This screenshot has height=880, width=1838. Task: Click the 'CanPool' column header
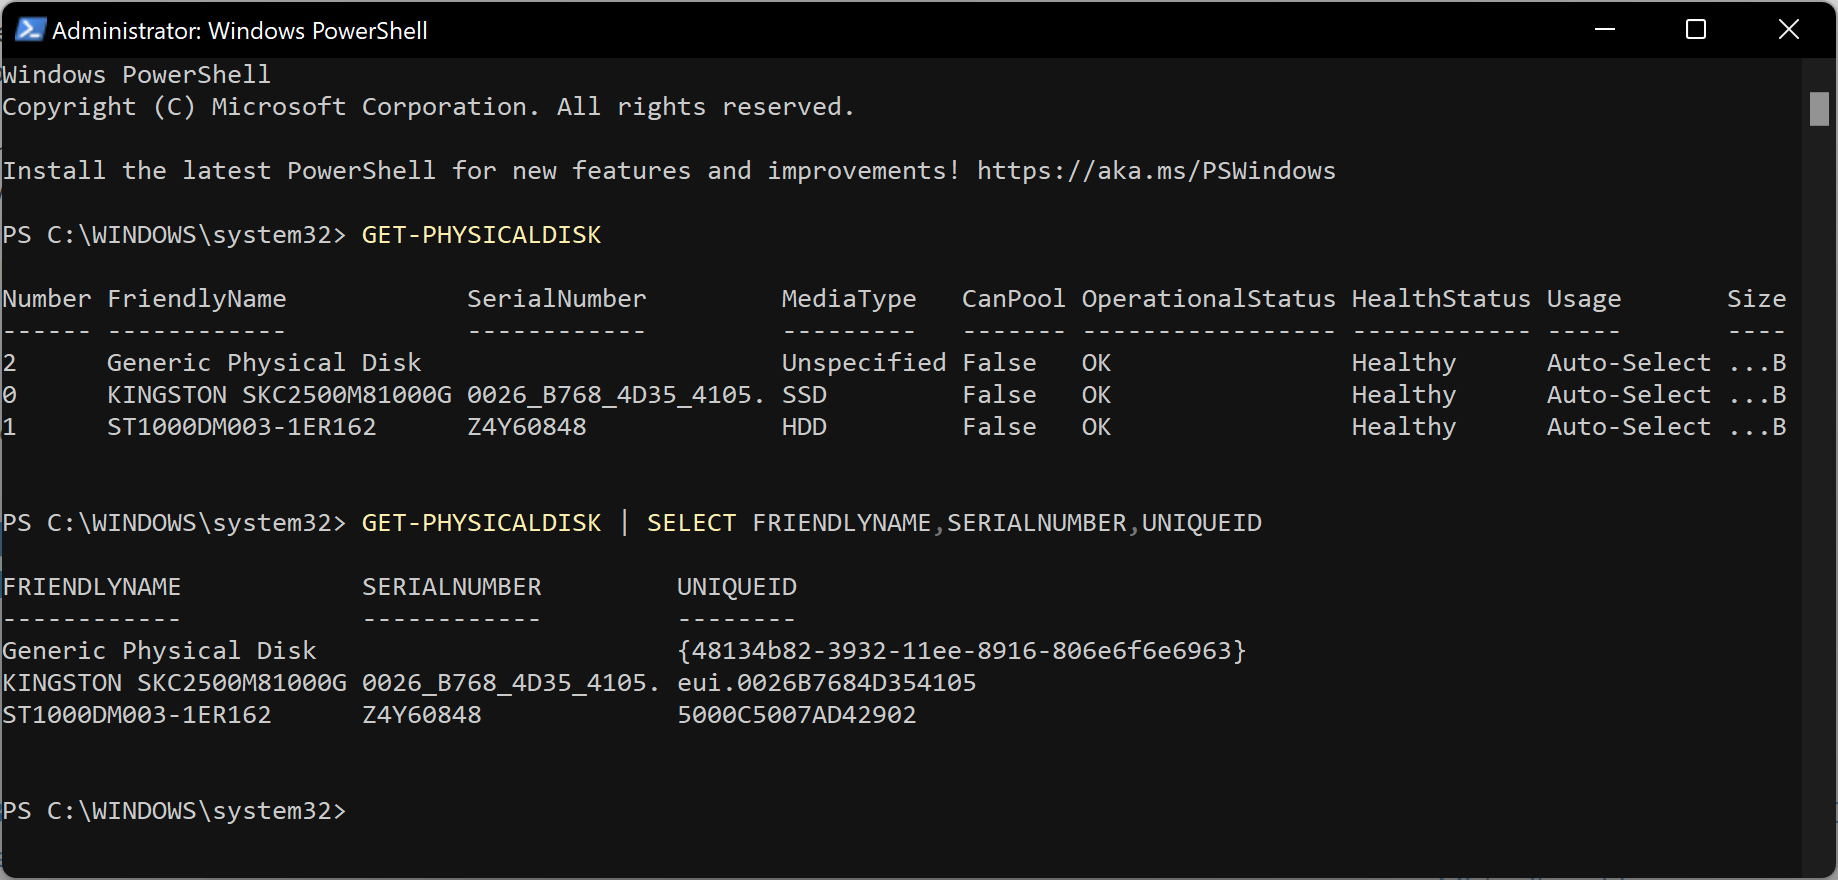(x=1014, y=299)
